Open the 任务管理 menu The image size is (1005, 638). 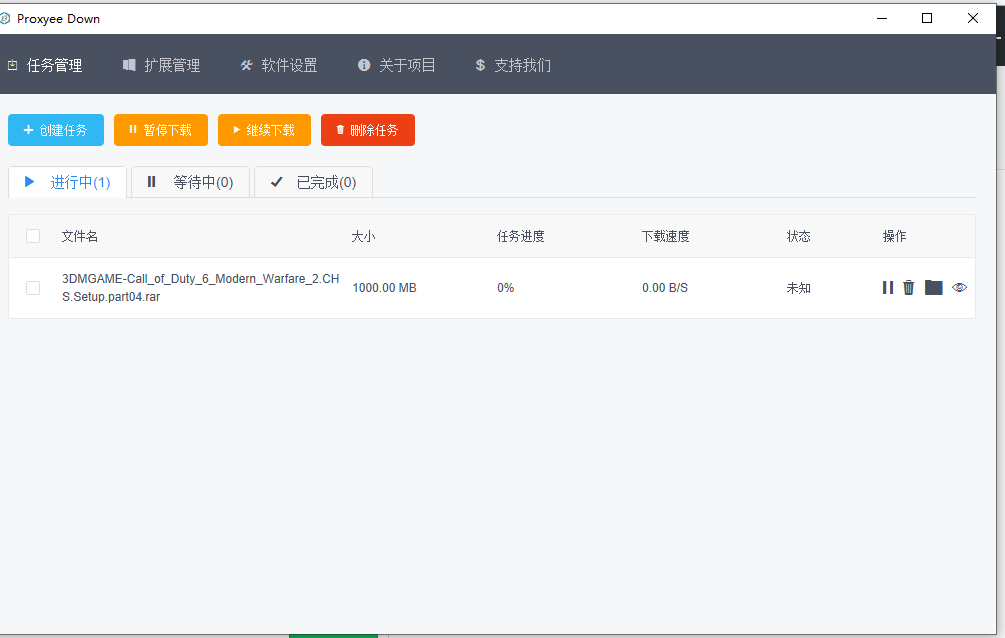[45, 65]
